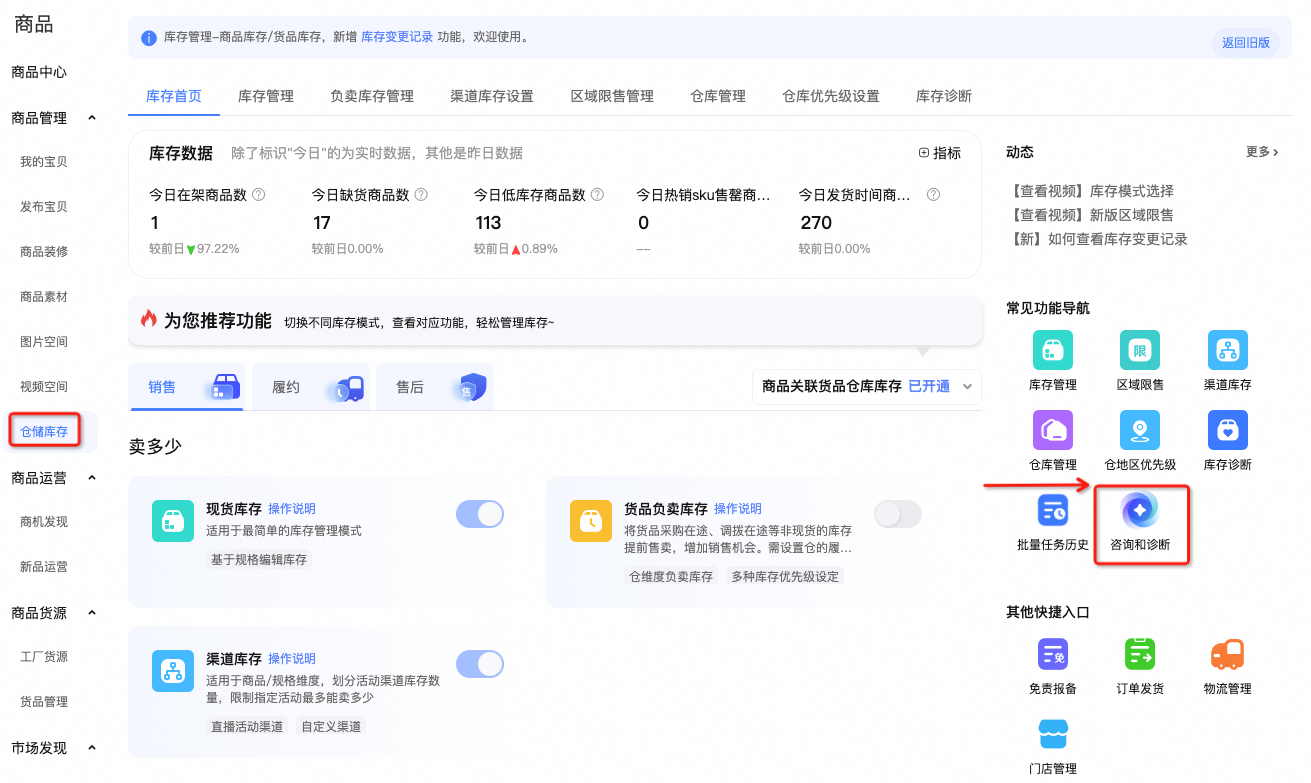Screen dimensions: 1311x783
Task: Open the 咨询和诊断 shortcut icon
Action: pyautogui.click(x=1140, y=510)
